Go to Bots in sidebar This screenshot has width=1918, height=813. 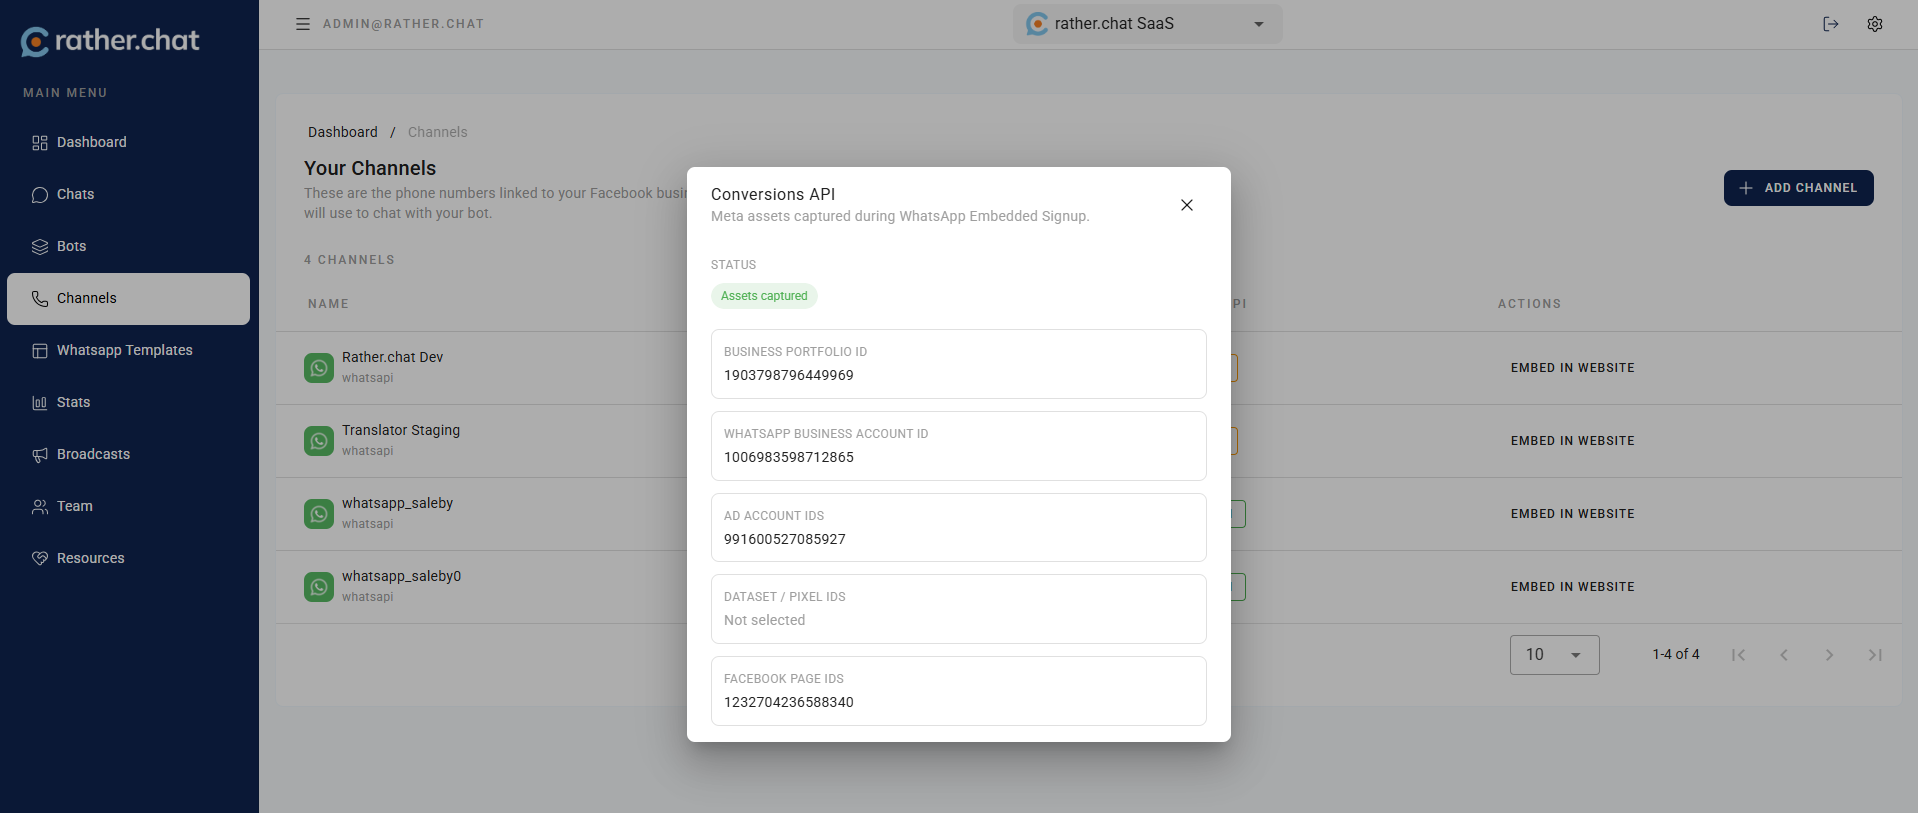(x=128, y=246)
